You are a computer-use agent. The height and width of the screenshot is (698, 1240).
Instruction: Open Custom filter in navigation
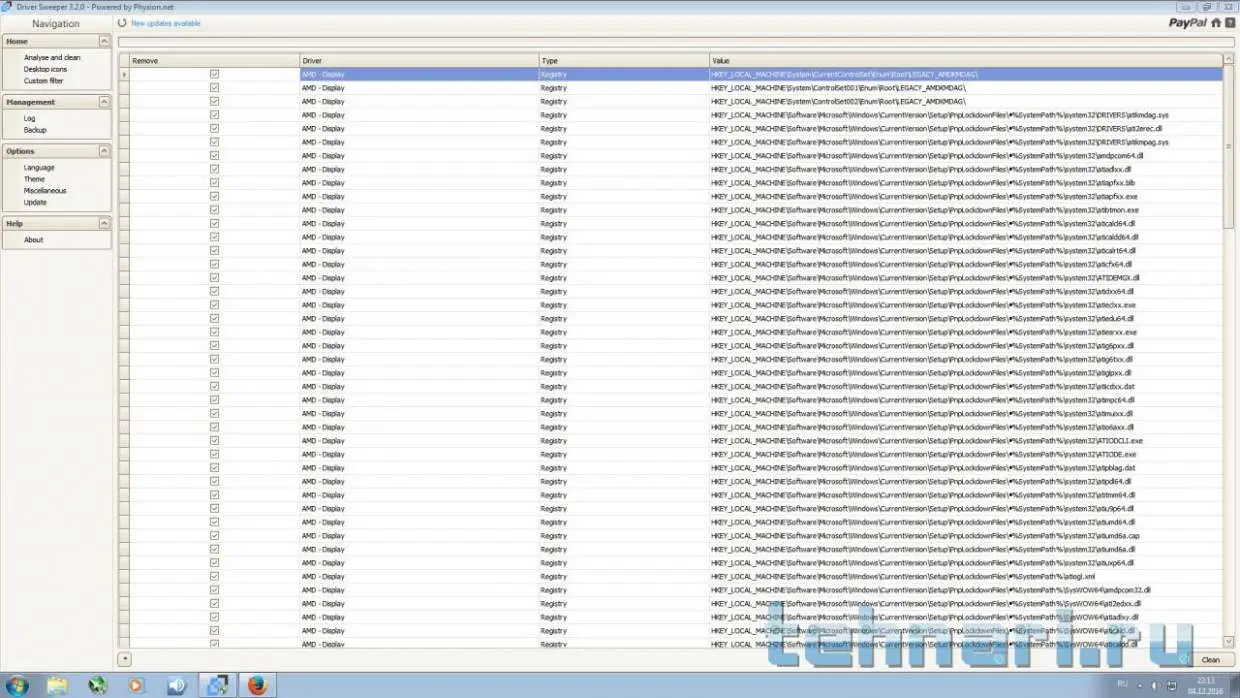(43, 81)
